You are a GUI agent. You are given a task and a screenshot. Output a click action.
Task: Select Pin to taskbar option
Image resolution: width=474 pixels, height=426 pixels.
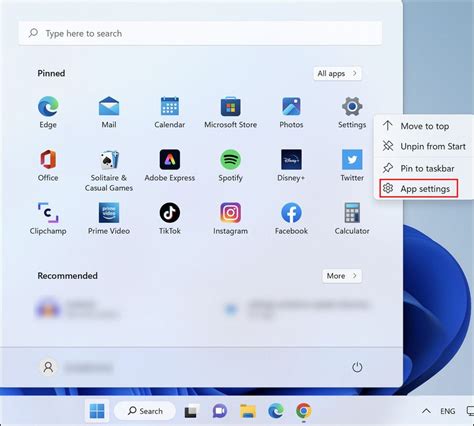(425, 168)
